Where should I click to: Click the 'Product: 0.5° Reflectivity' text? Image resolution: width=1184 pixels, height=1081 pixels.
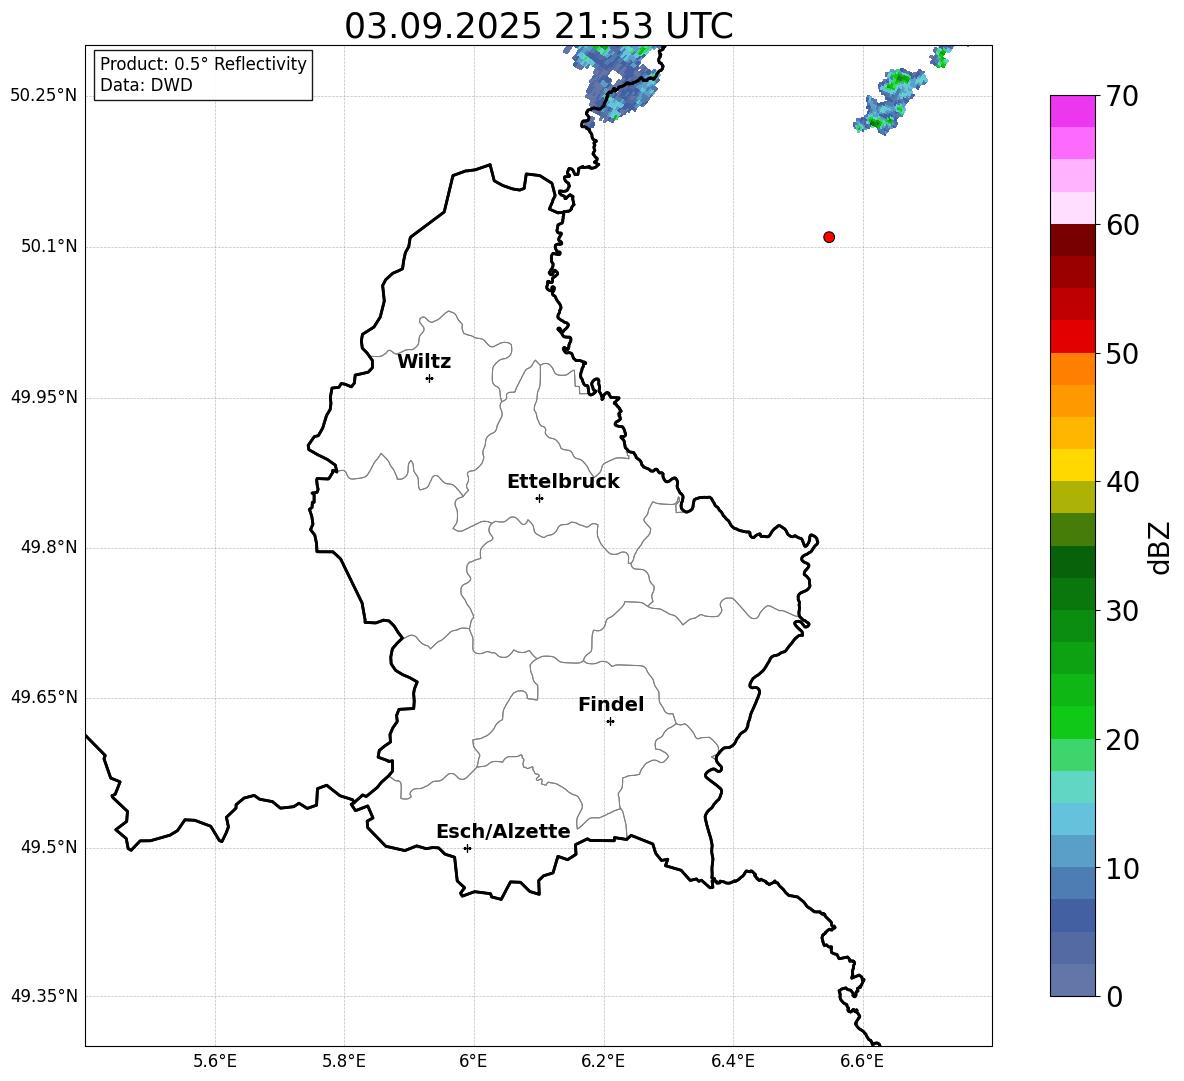(x=203, y=64)
